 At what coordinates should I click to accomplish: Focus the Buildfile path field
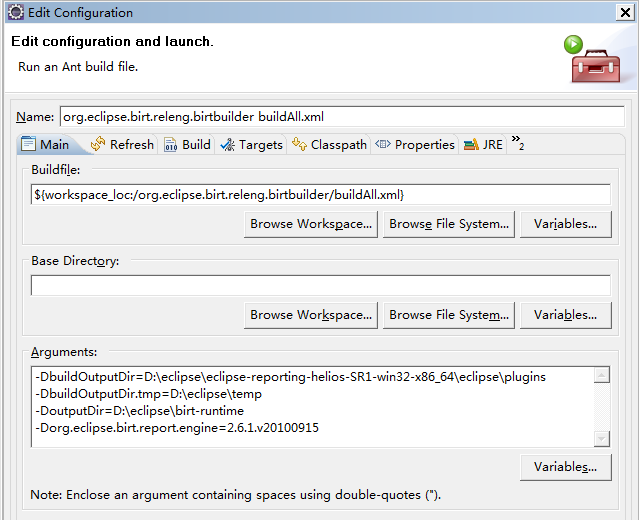tap(320, 194)
